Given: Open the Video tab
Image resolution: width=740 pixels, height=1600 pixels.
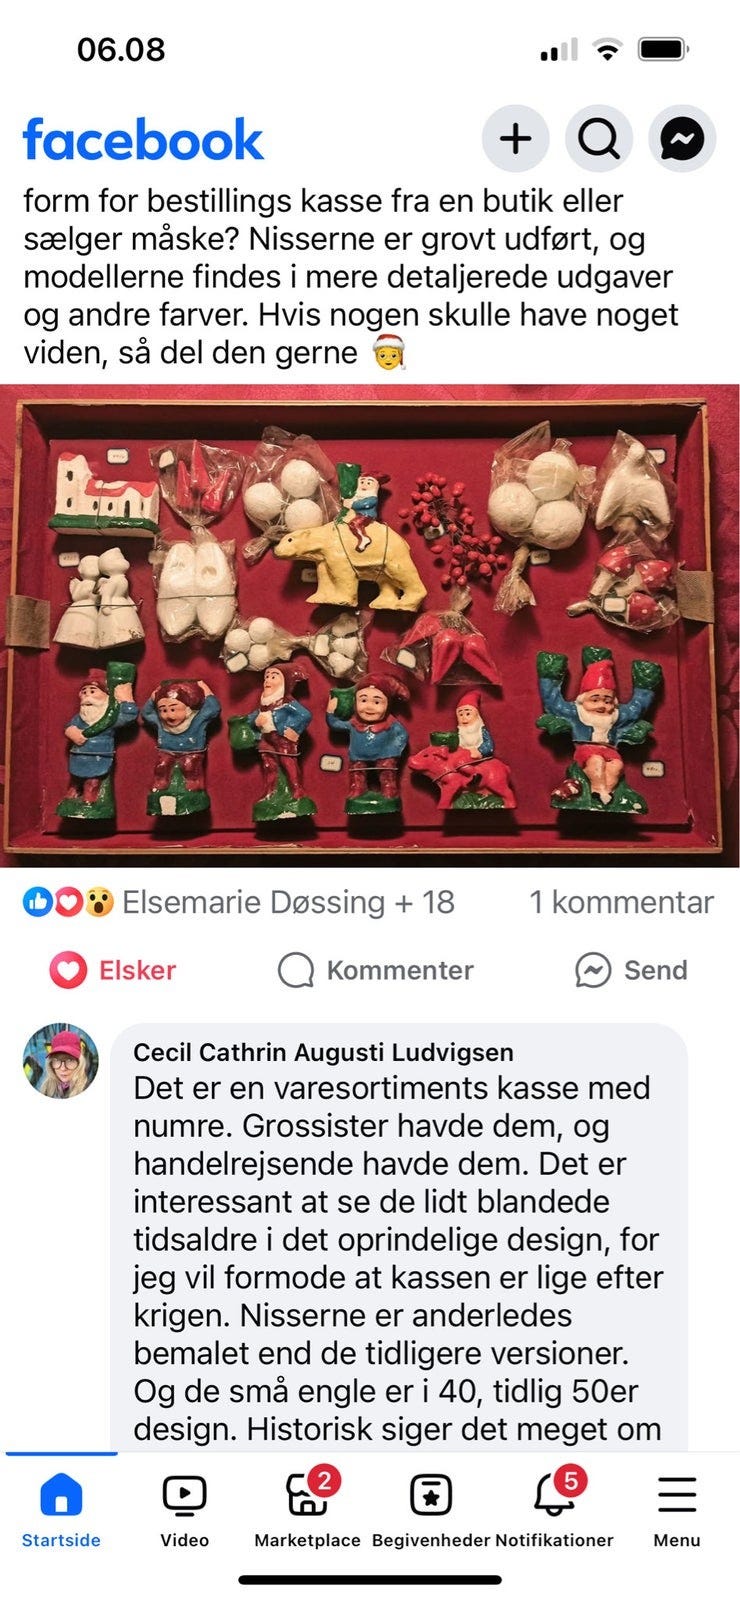Looking at the screenshot, I should (x=185, y=1510).
